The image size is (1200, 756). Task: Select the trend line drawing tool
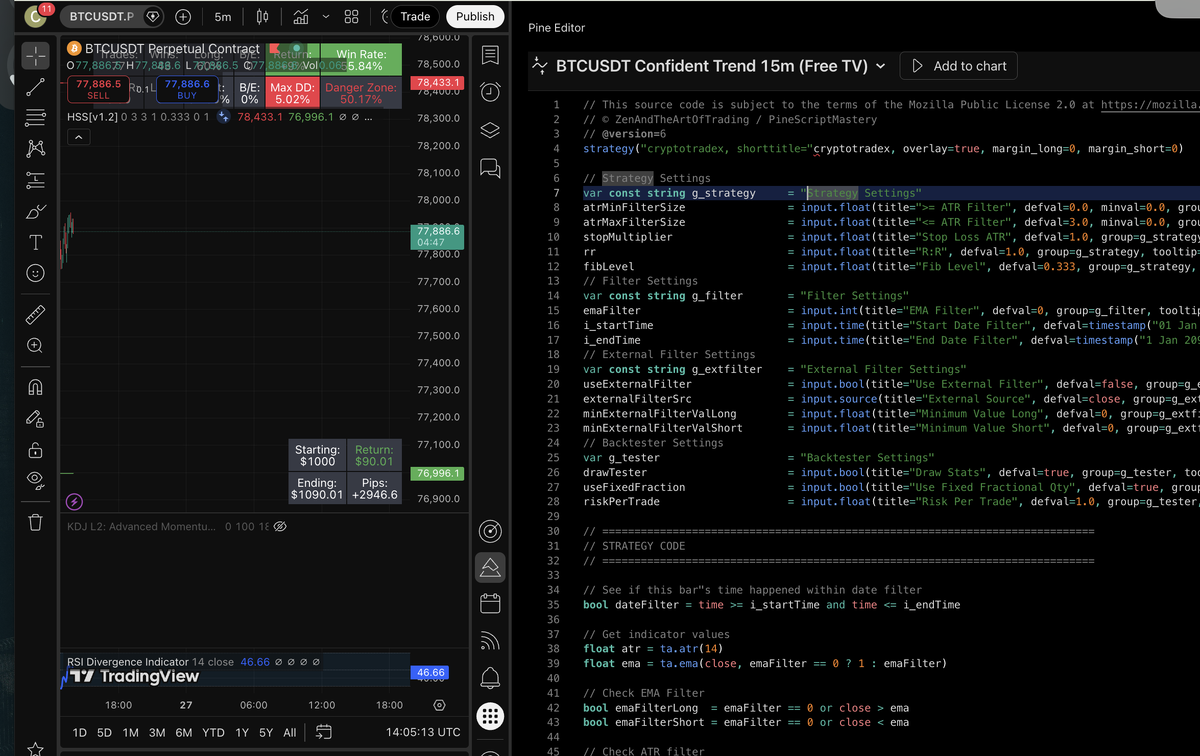coord(35,86)
